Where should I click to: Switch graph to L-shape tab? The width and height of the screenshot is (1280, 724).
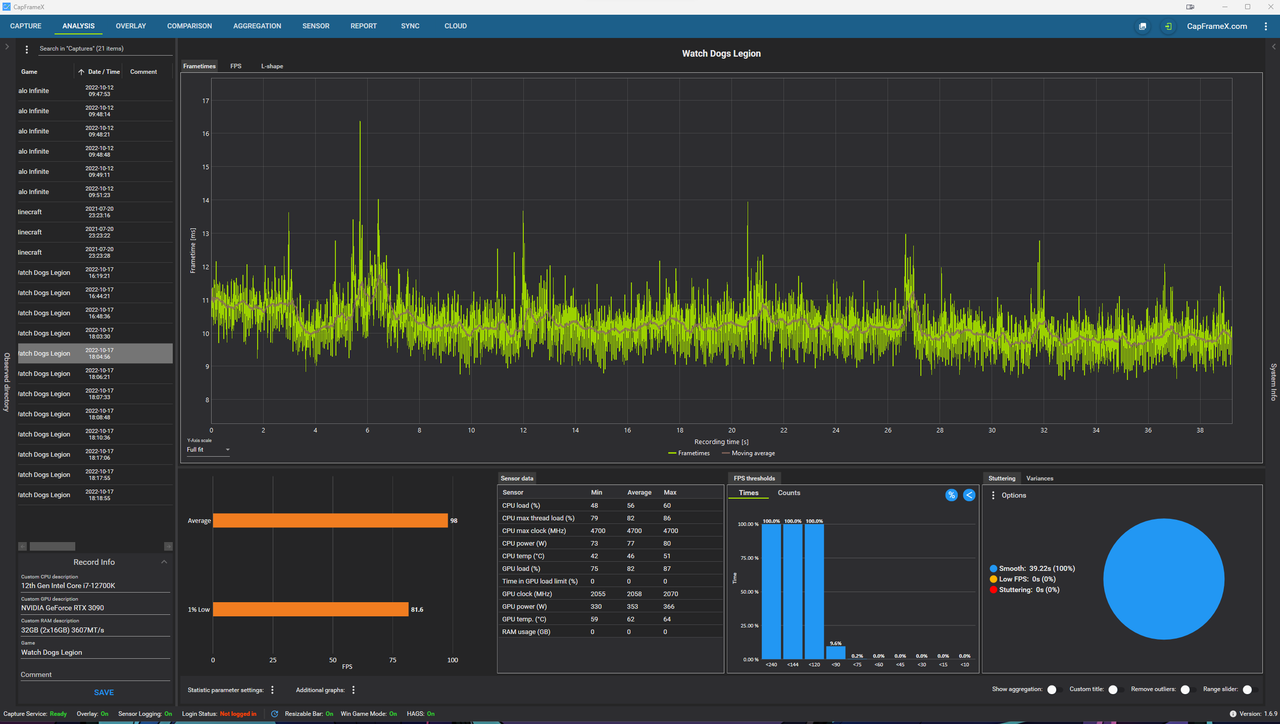pos(272,66)
